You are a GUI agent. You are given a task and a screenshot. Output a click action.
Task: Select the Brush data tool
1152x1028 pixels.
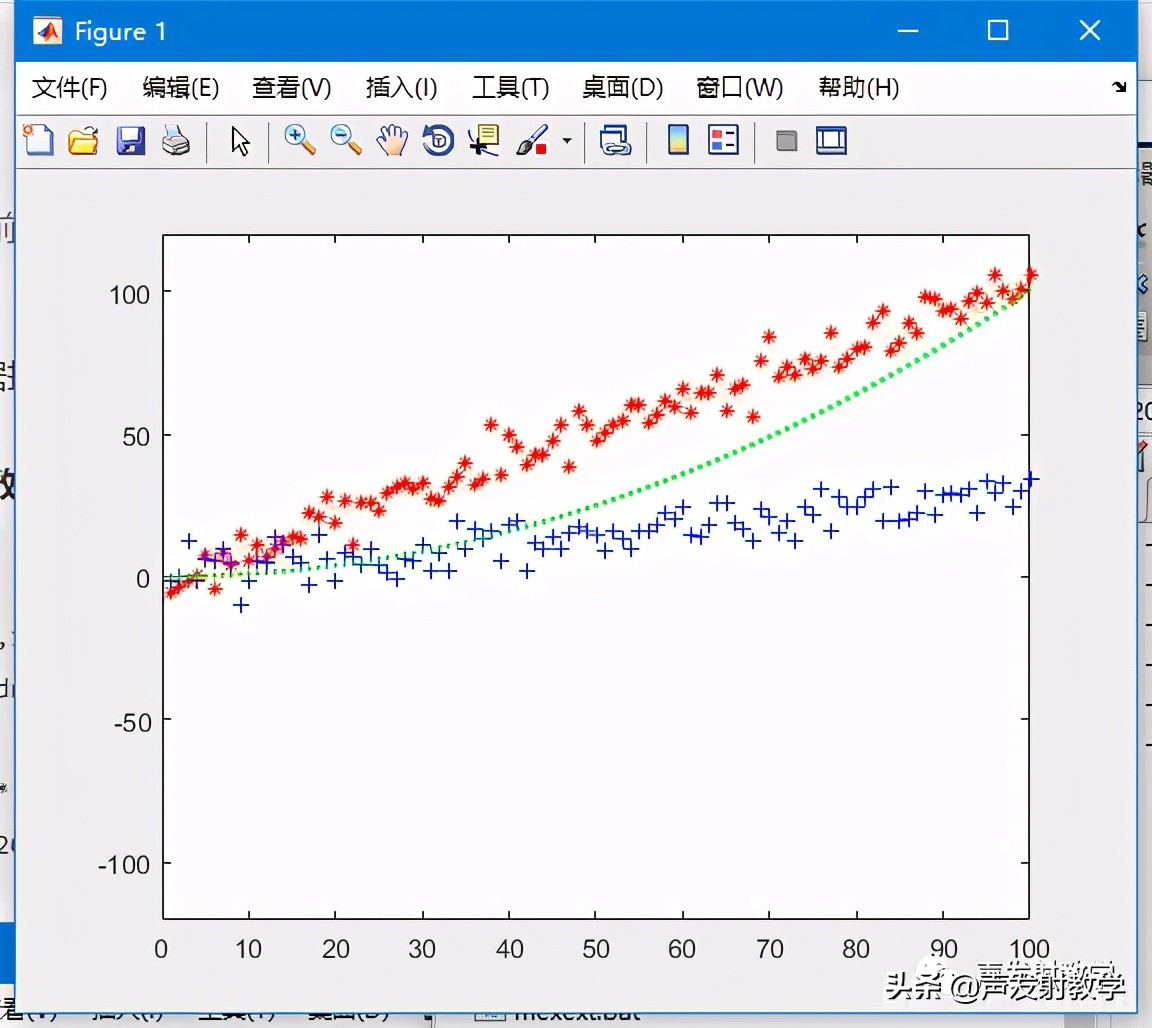[532, 141]
